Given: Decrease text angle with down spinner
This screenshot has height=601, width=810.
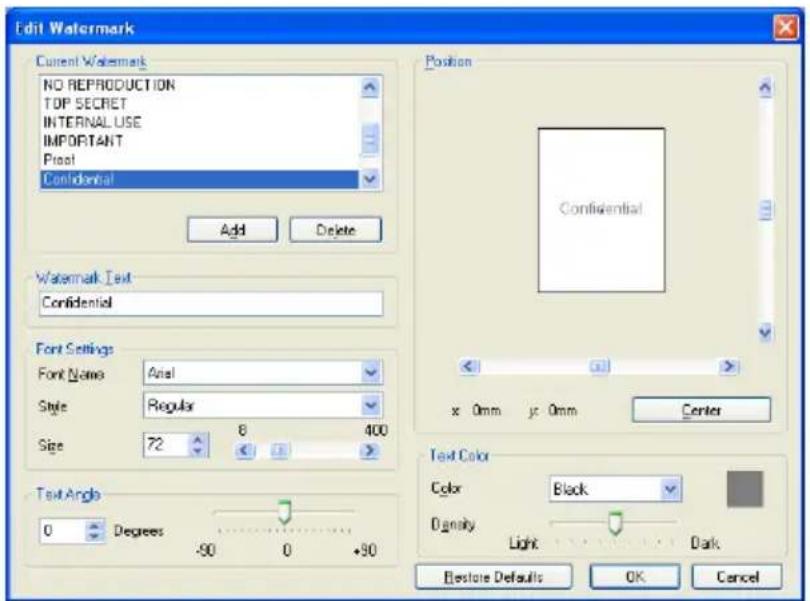Looking at the screenshot, I should pos(94,536).
